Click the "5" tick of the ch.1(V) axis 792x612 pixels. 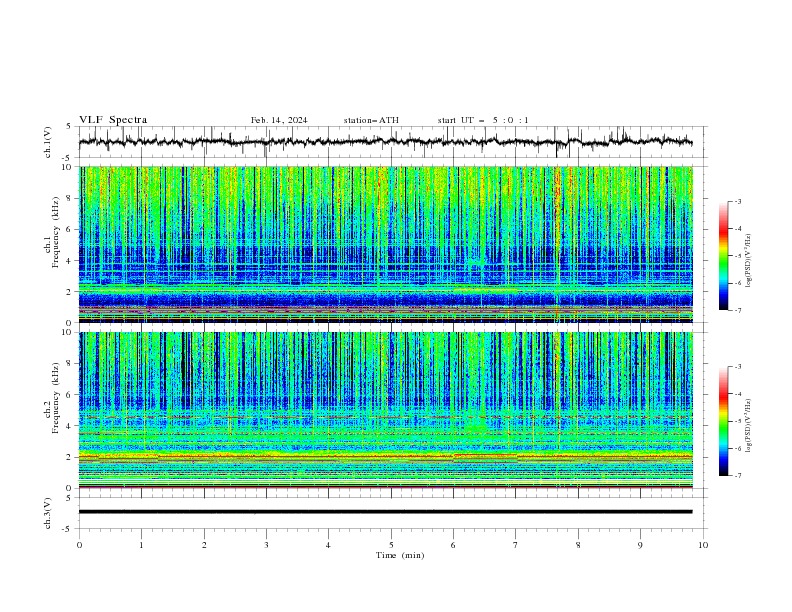(x=70, y=126)
